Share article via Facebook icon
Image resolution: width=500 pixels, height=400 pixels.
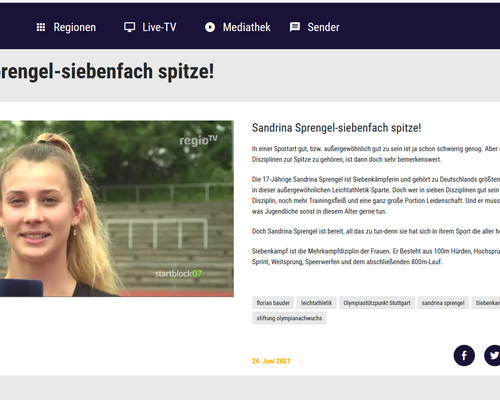coord(464,355)
